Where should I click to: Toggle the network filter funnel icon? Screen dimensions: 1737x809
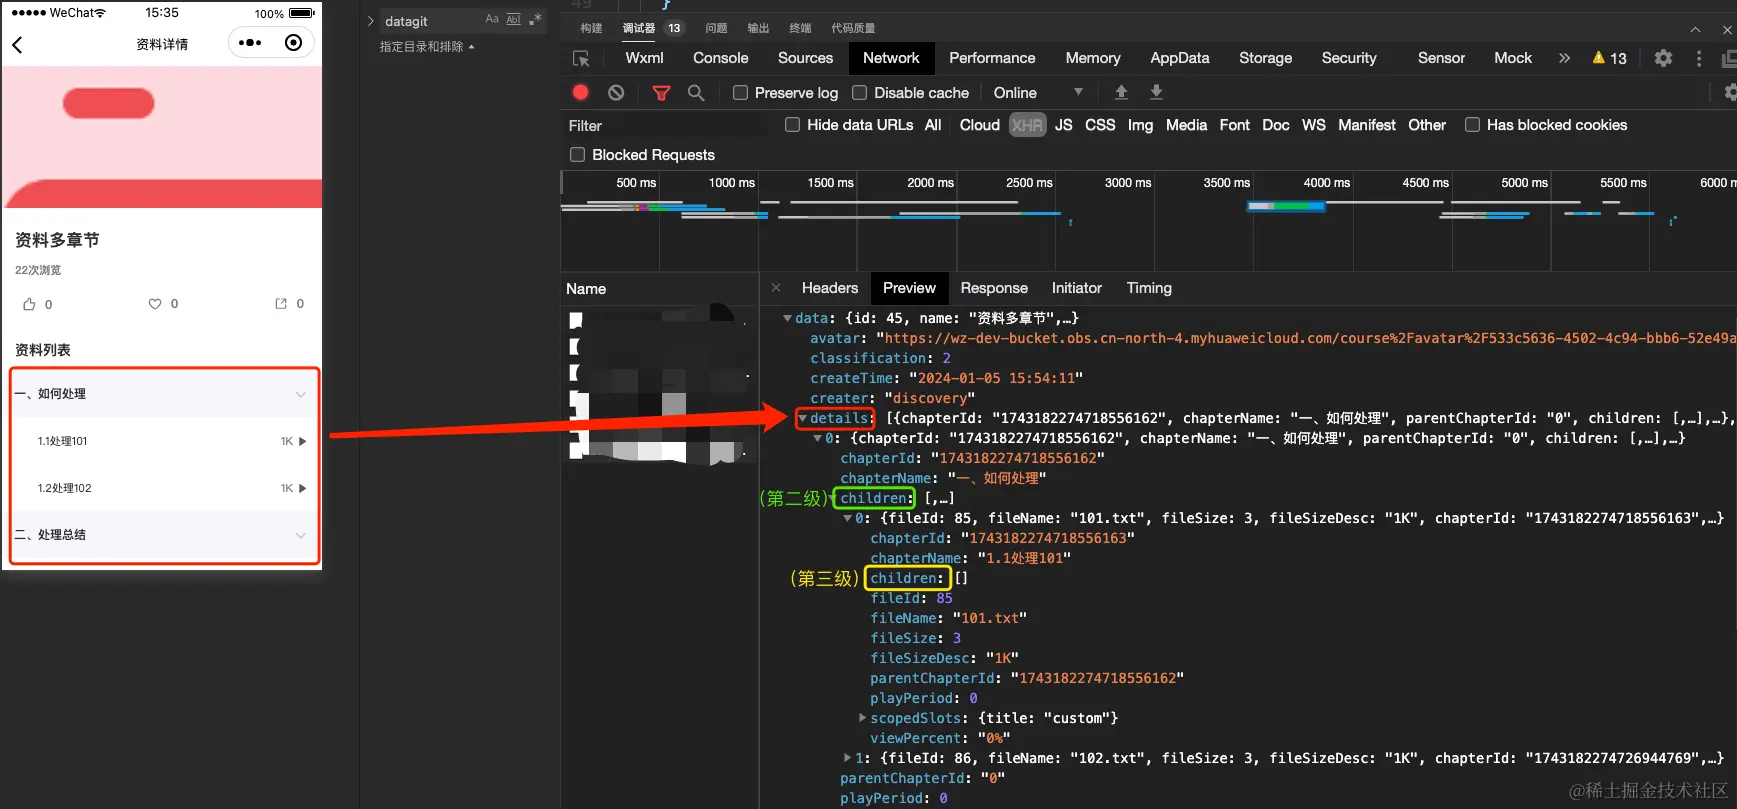pos(661,93)
